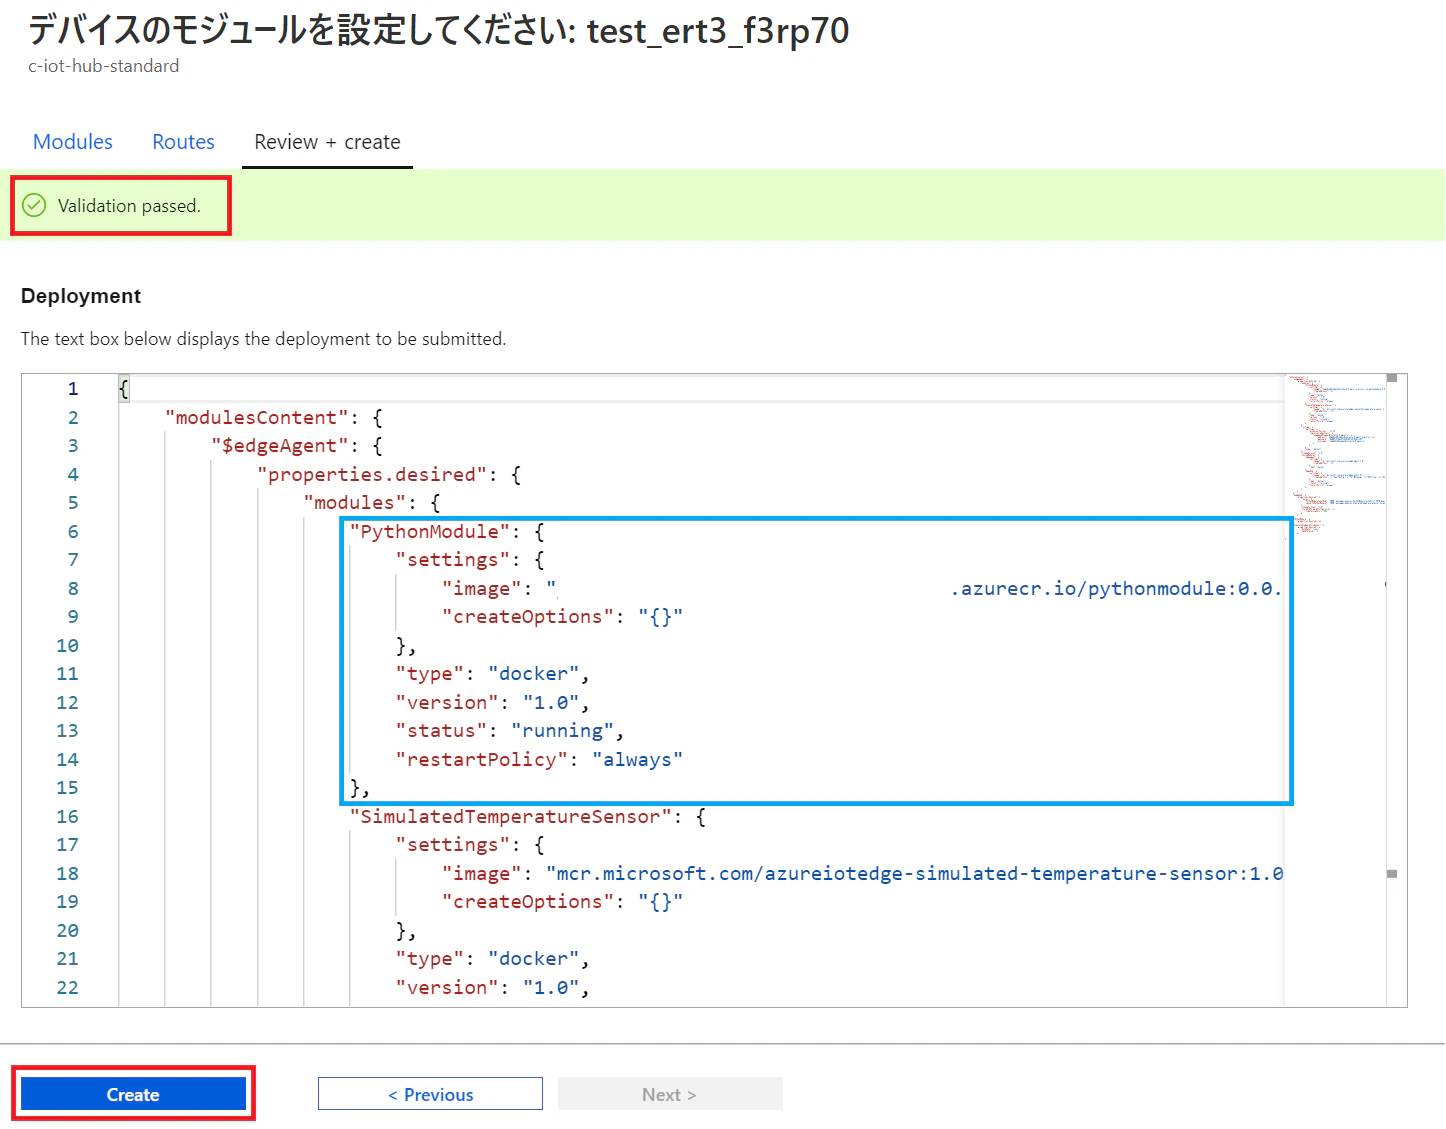Click the "settings" key on line 7

[453, 559]
